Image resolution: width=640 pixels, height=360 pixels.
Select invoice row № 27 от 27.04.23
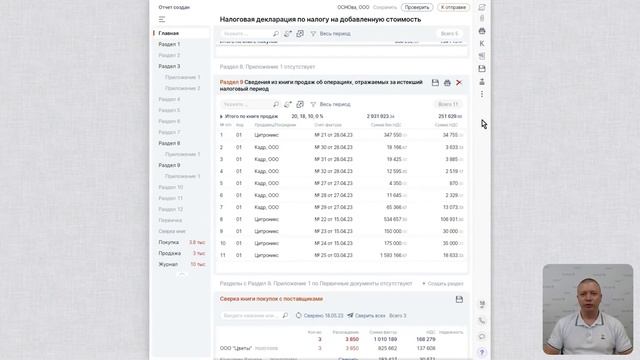[x=341, y=183]
